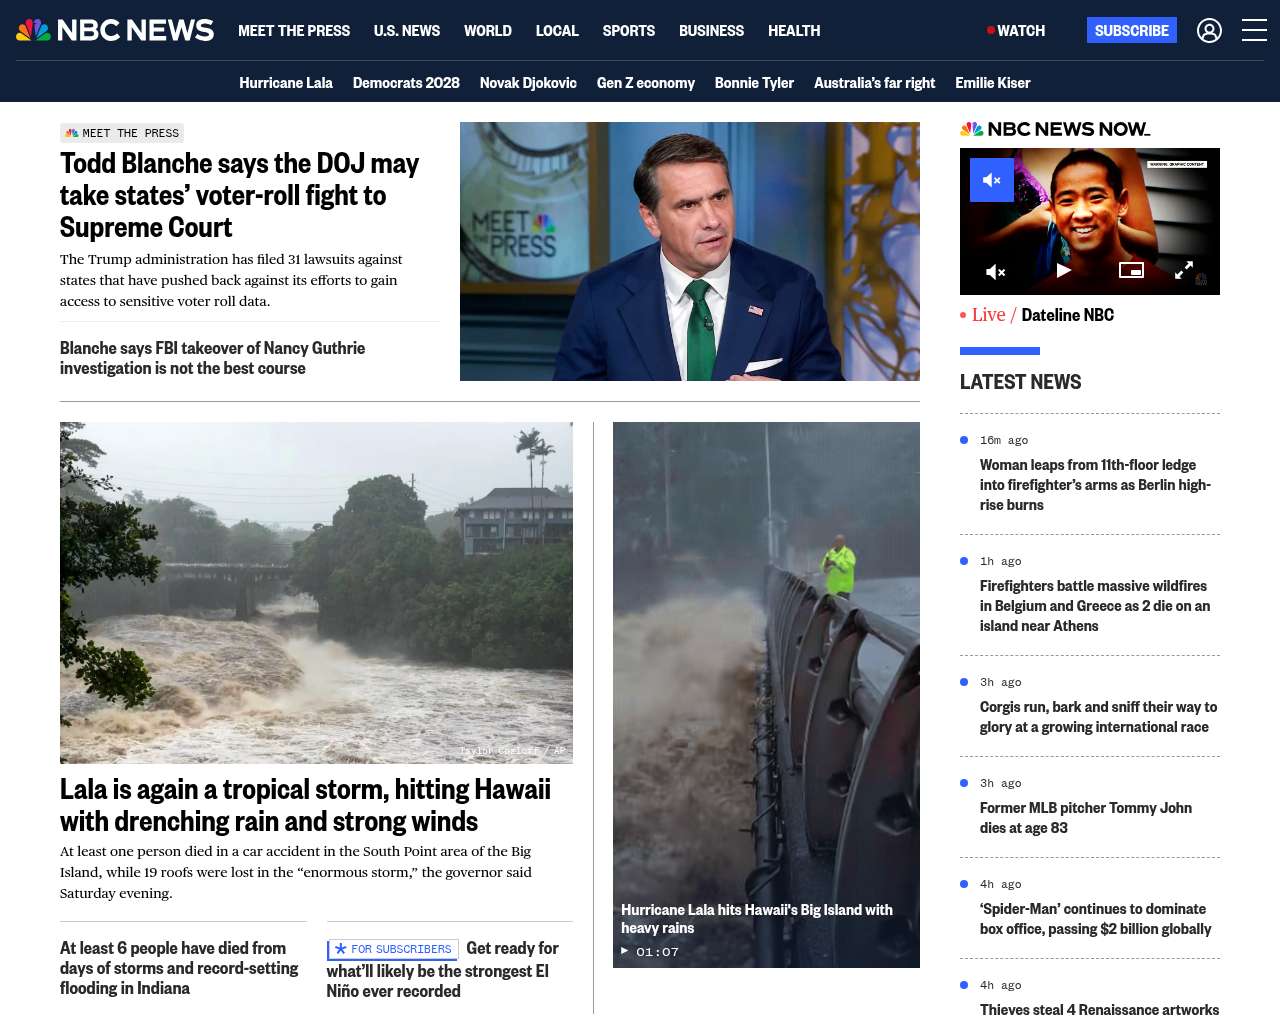Read the Spider-Man box office story
Screen dimensions: 1280x1024
click(x=1095, y=919)
